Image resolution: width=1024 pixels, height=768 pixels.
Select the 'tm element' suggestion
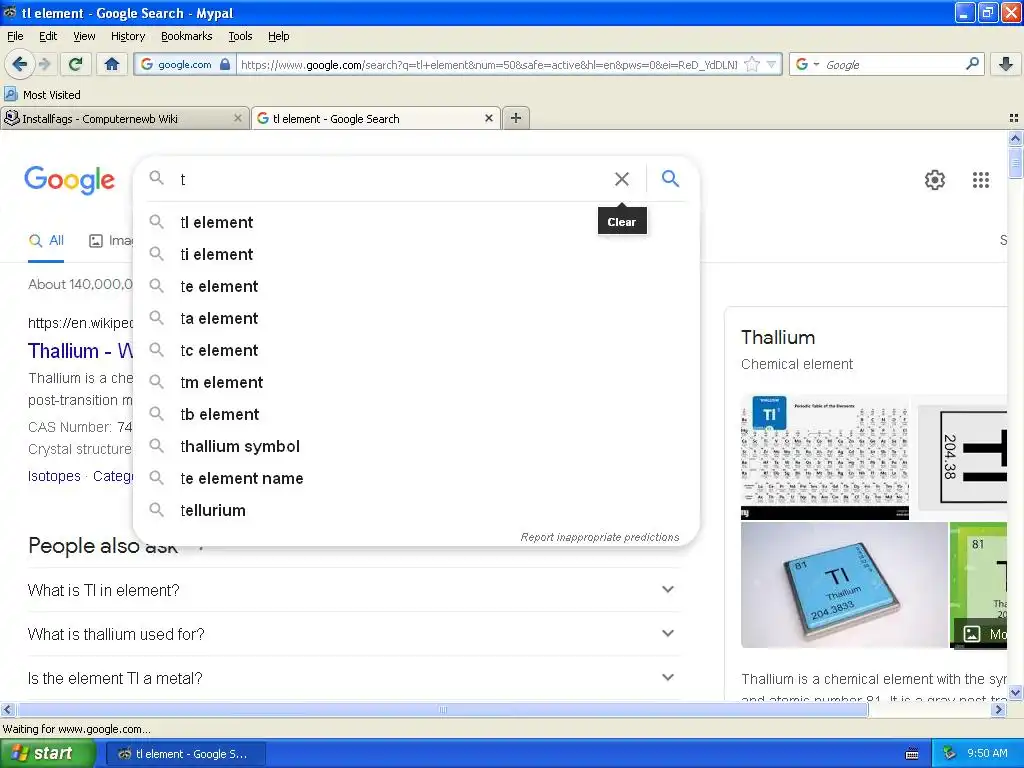tap(415, 382)
